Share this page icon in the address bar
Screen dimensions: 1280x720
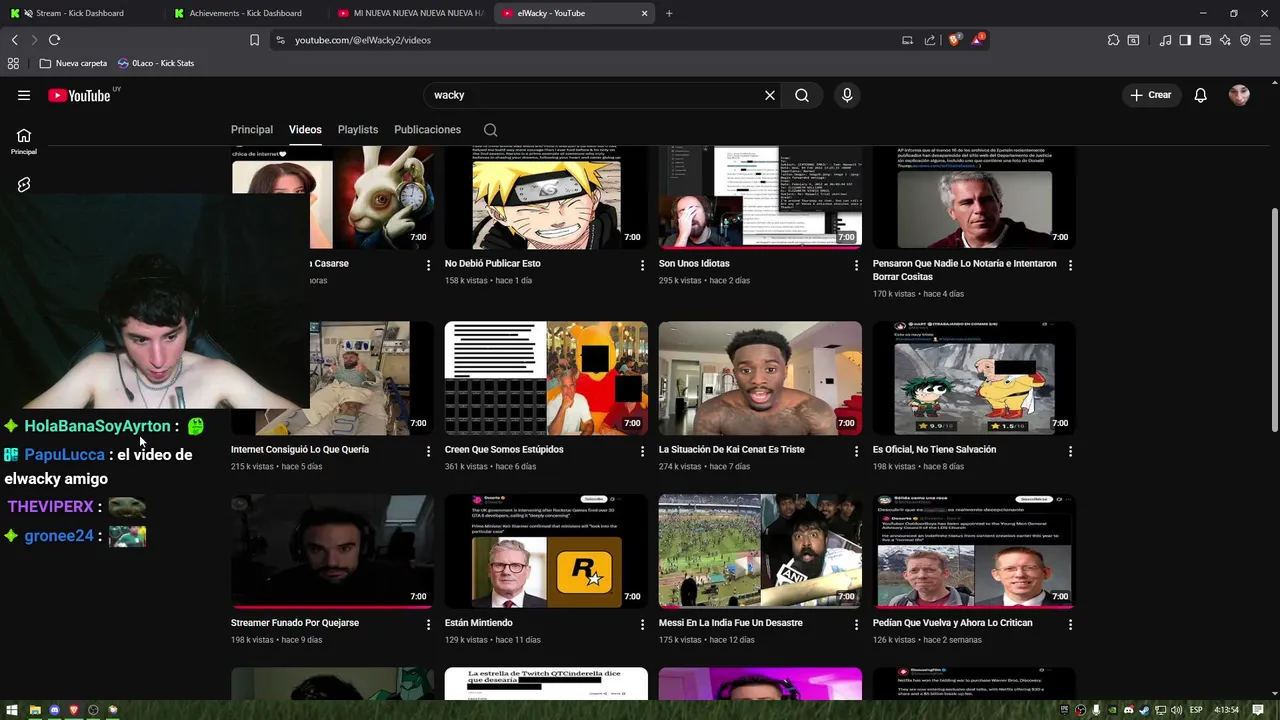(x=930, y=40)
